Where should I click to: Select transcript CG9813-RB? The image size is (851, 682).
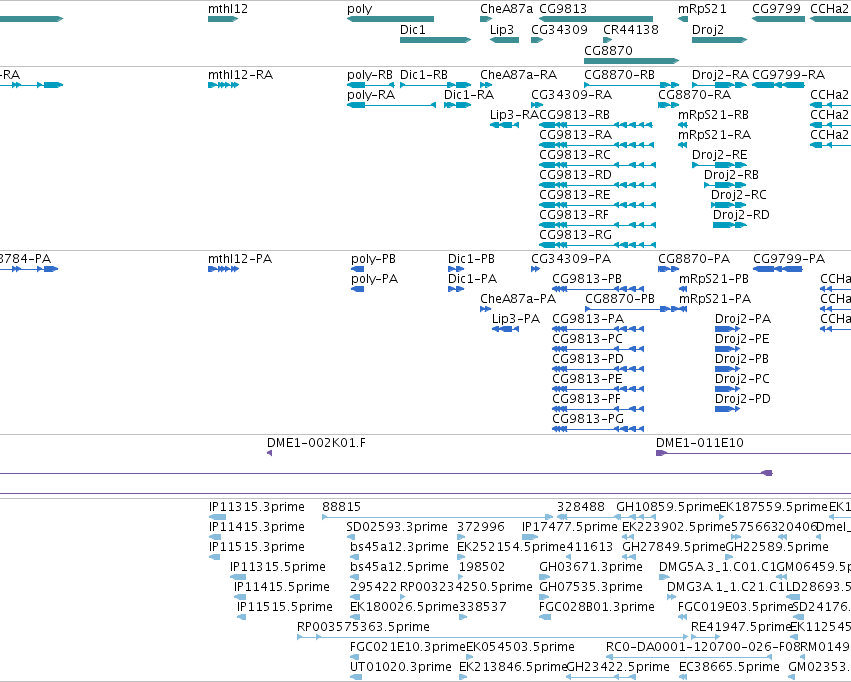[x=574, y=115]
